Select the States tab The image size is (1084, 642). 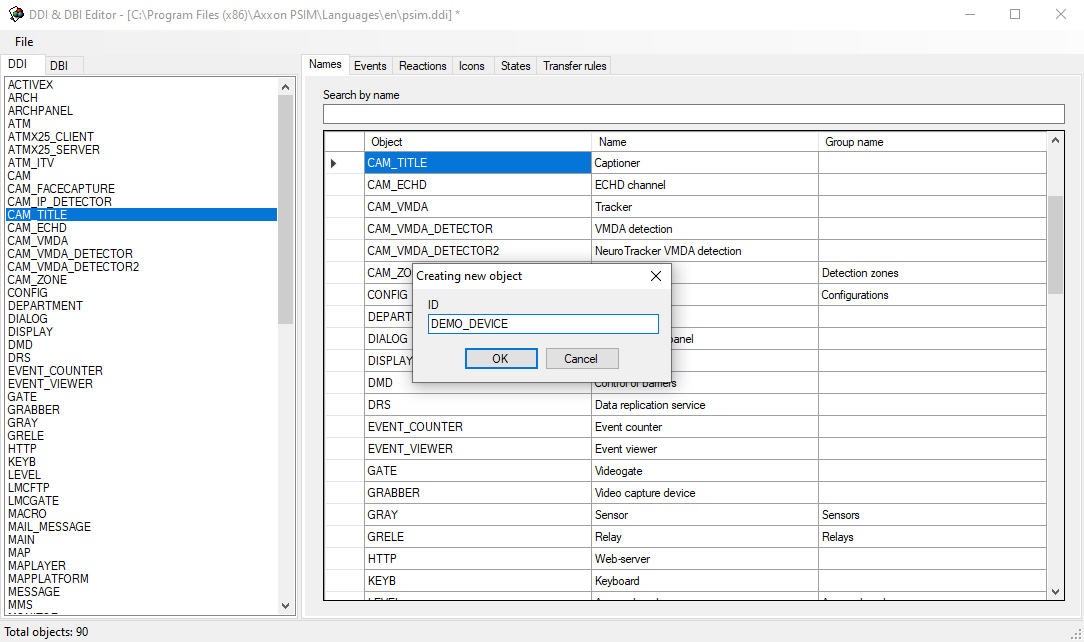pyautogui.click(x=515, y=66)
